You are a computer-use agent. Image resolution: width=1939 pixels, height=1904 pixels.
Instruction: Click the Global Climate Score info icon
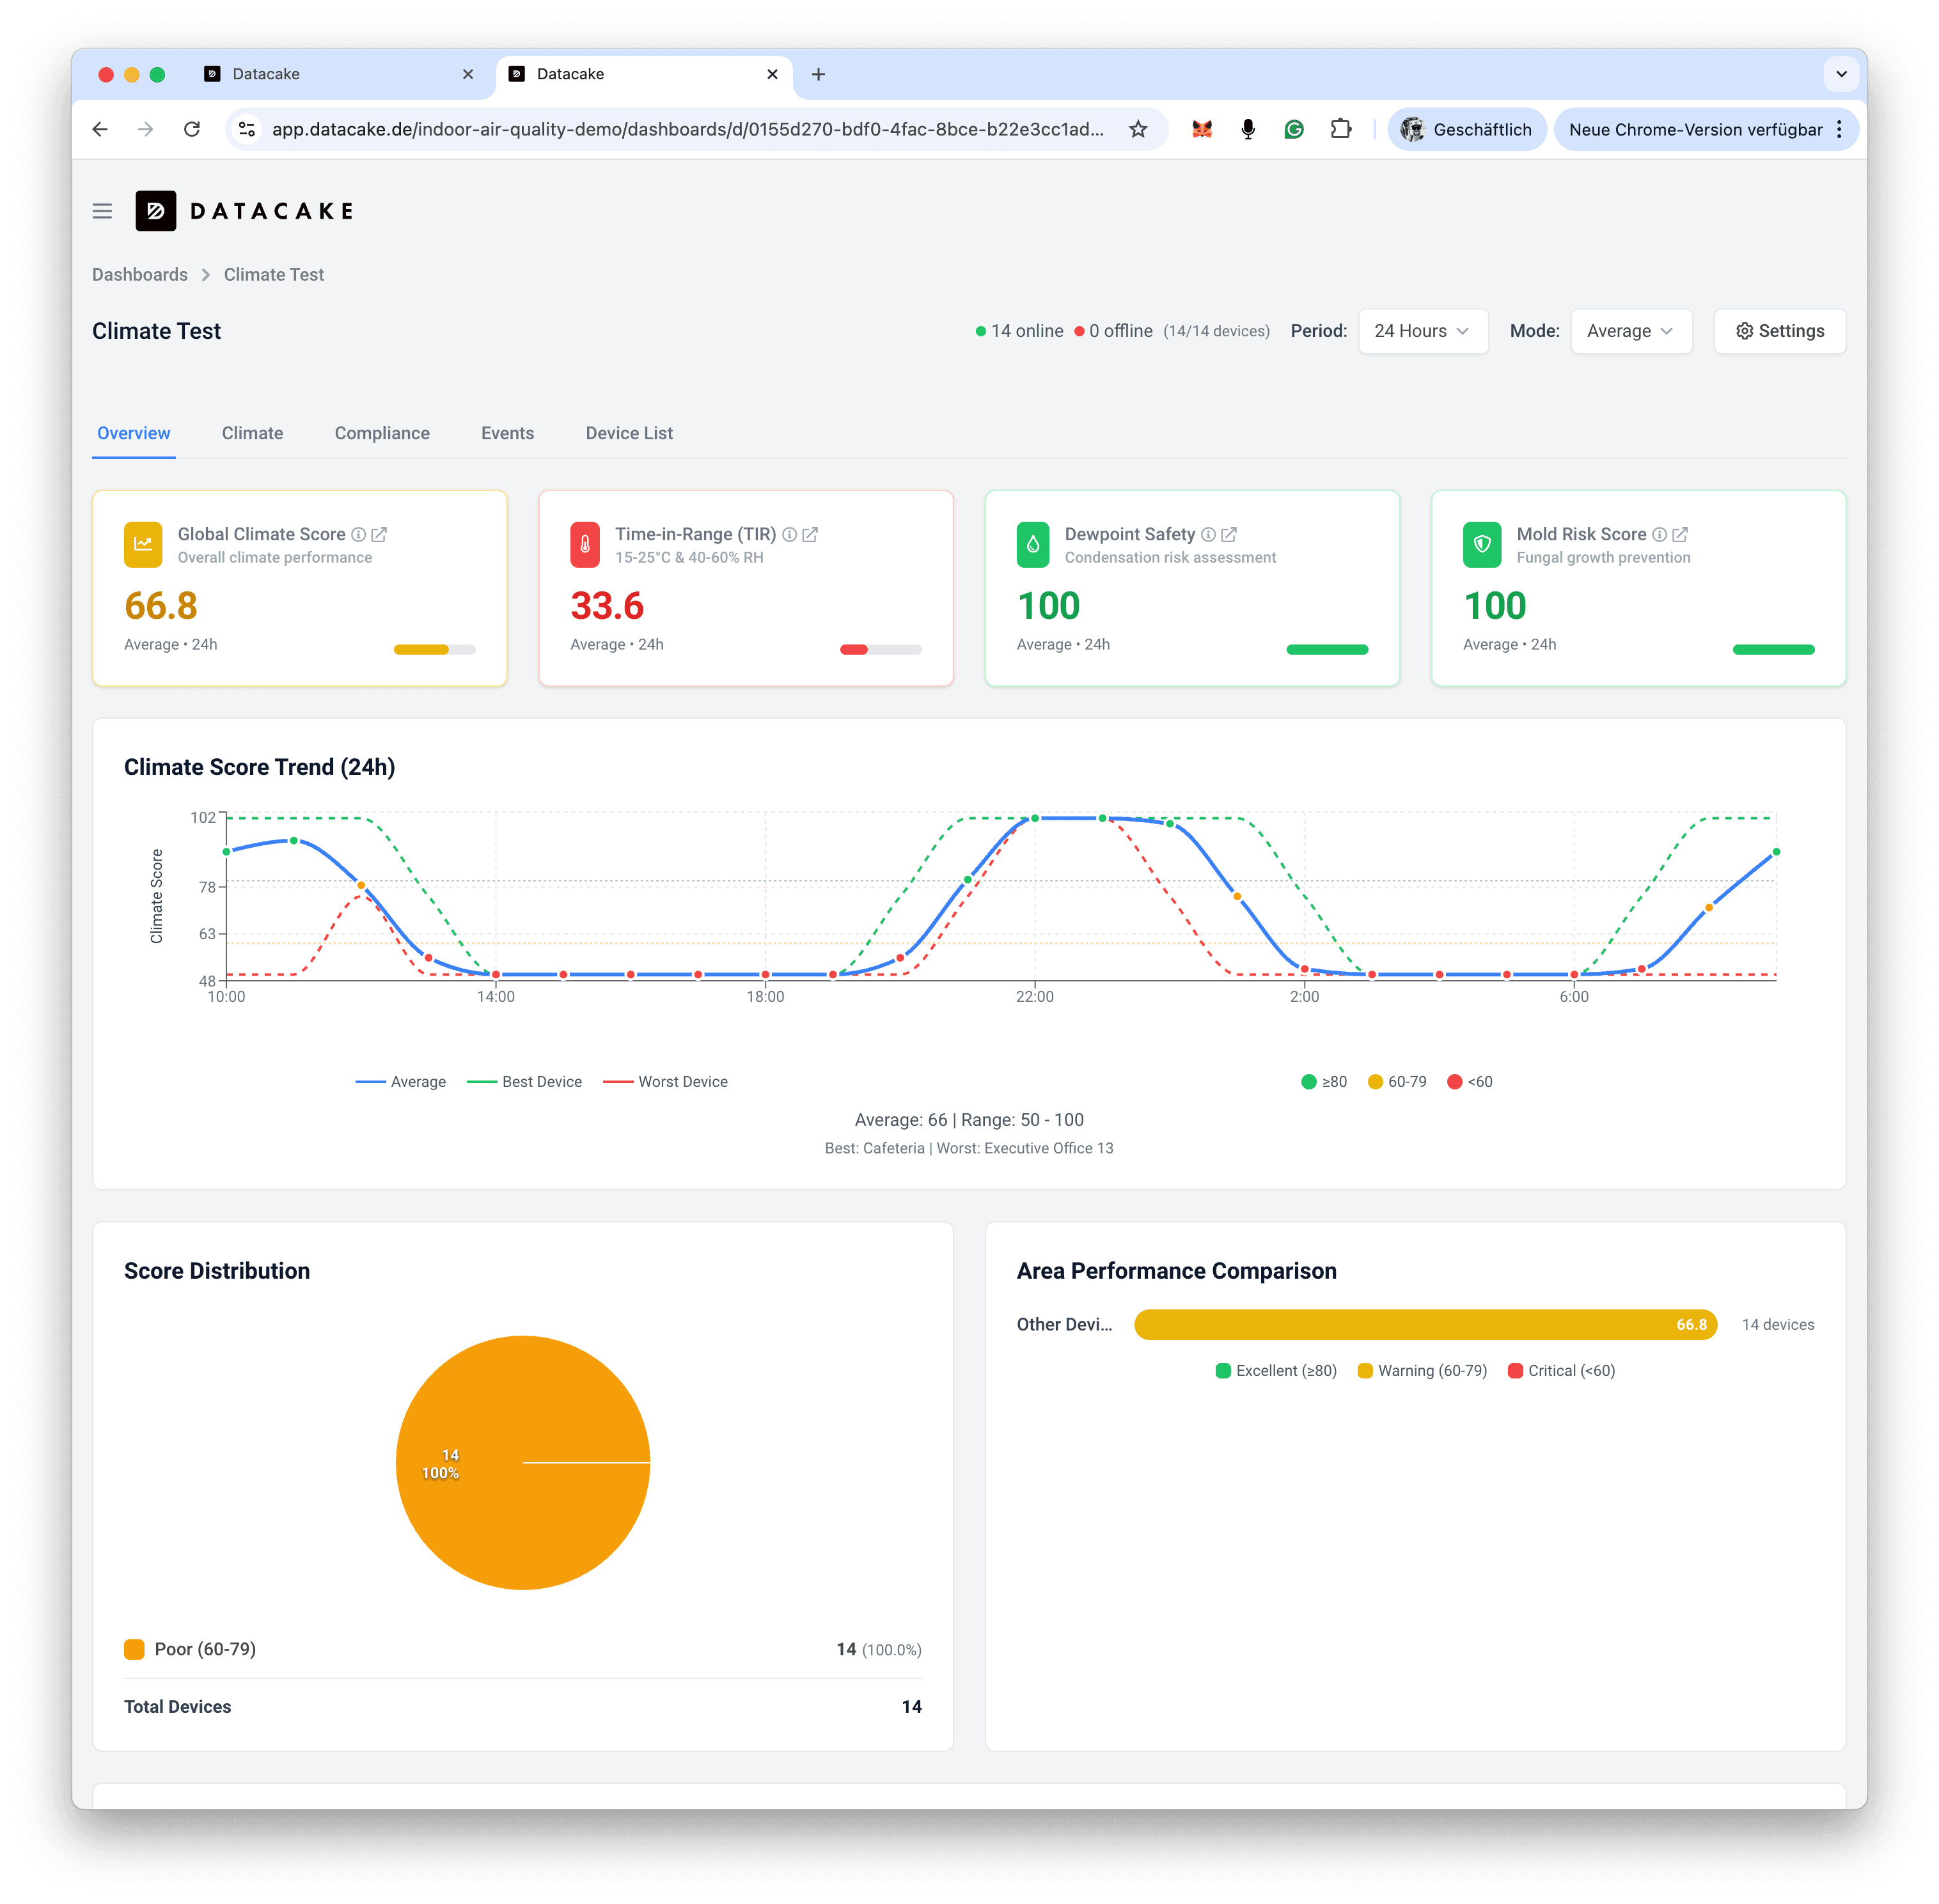pyautogui.click(x=358, y=535)
